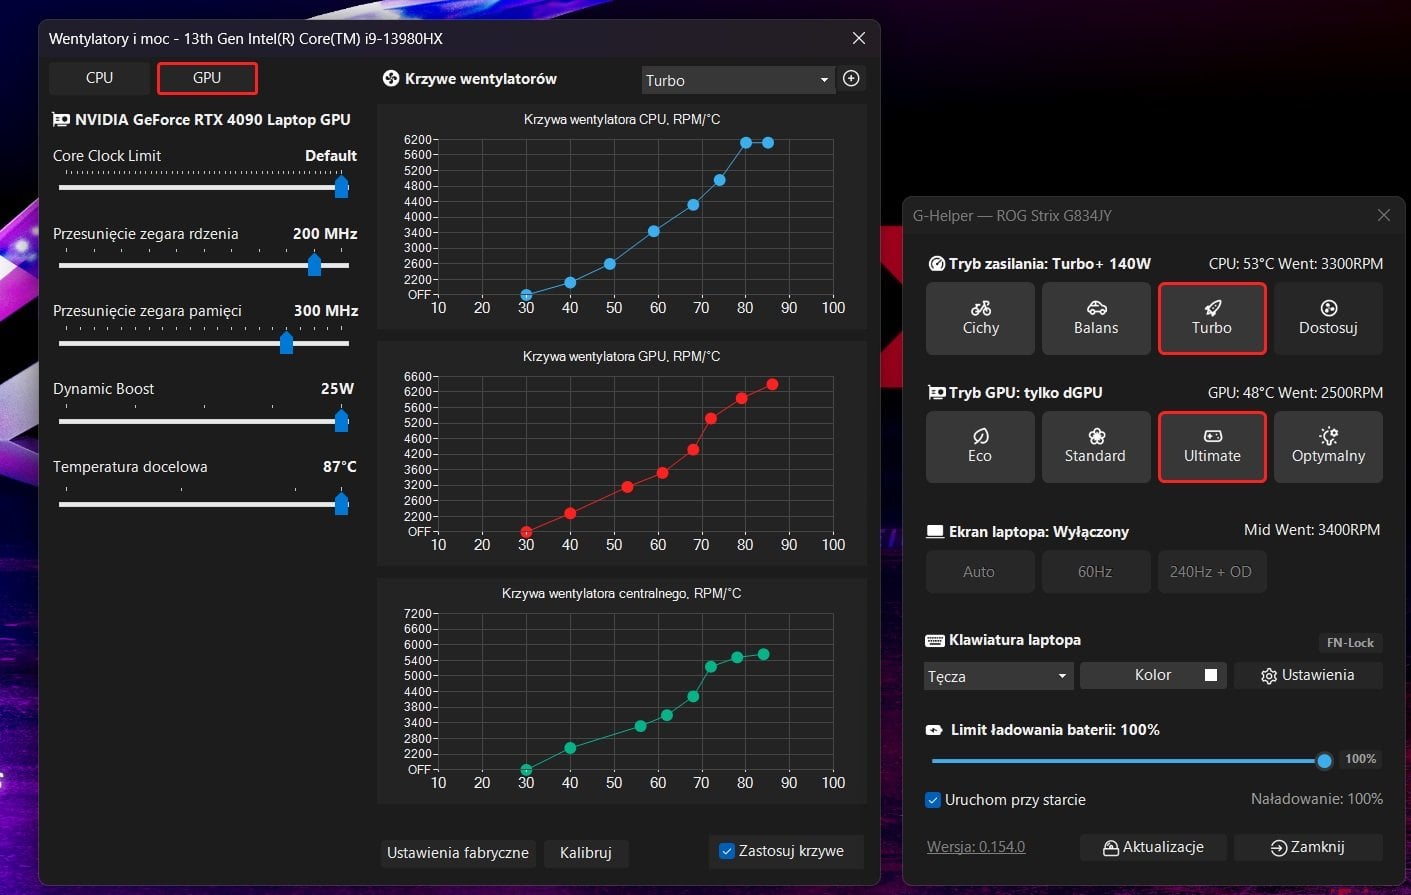Click the battery icon beside Limit ładowania baterii

(x=935, y=730)
